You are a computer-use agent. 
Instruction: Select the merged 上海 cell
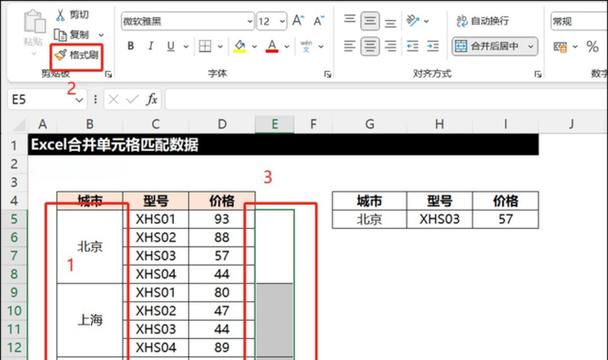point(90,320)
